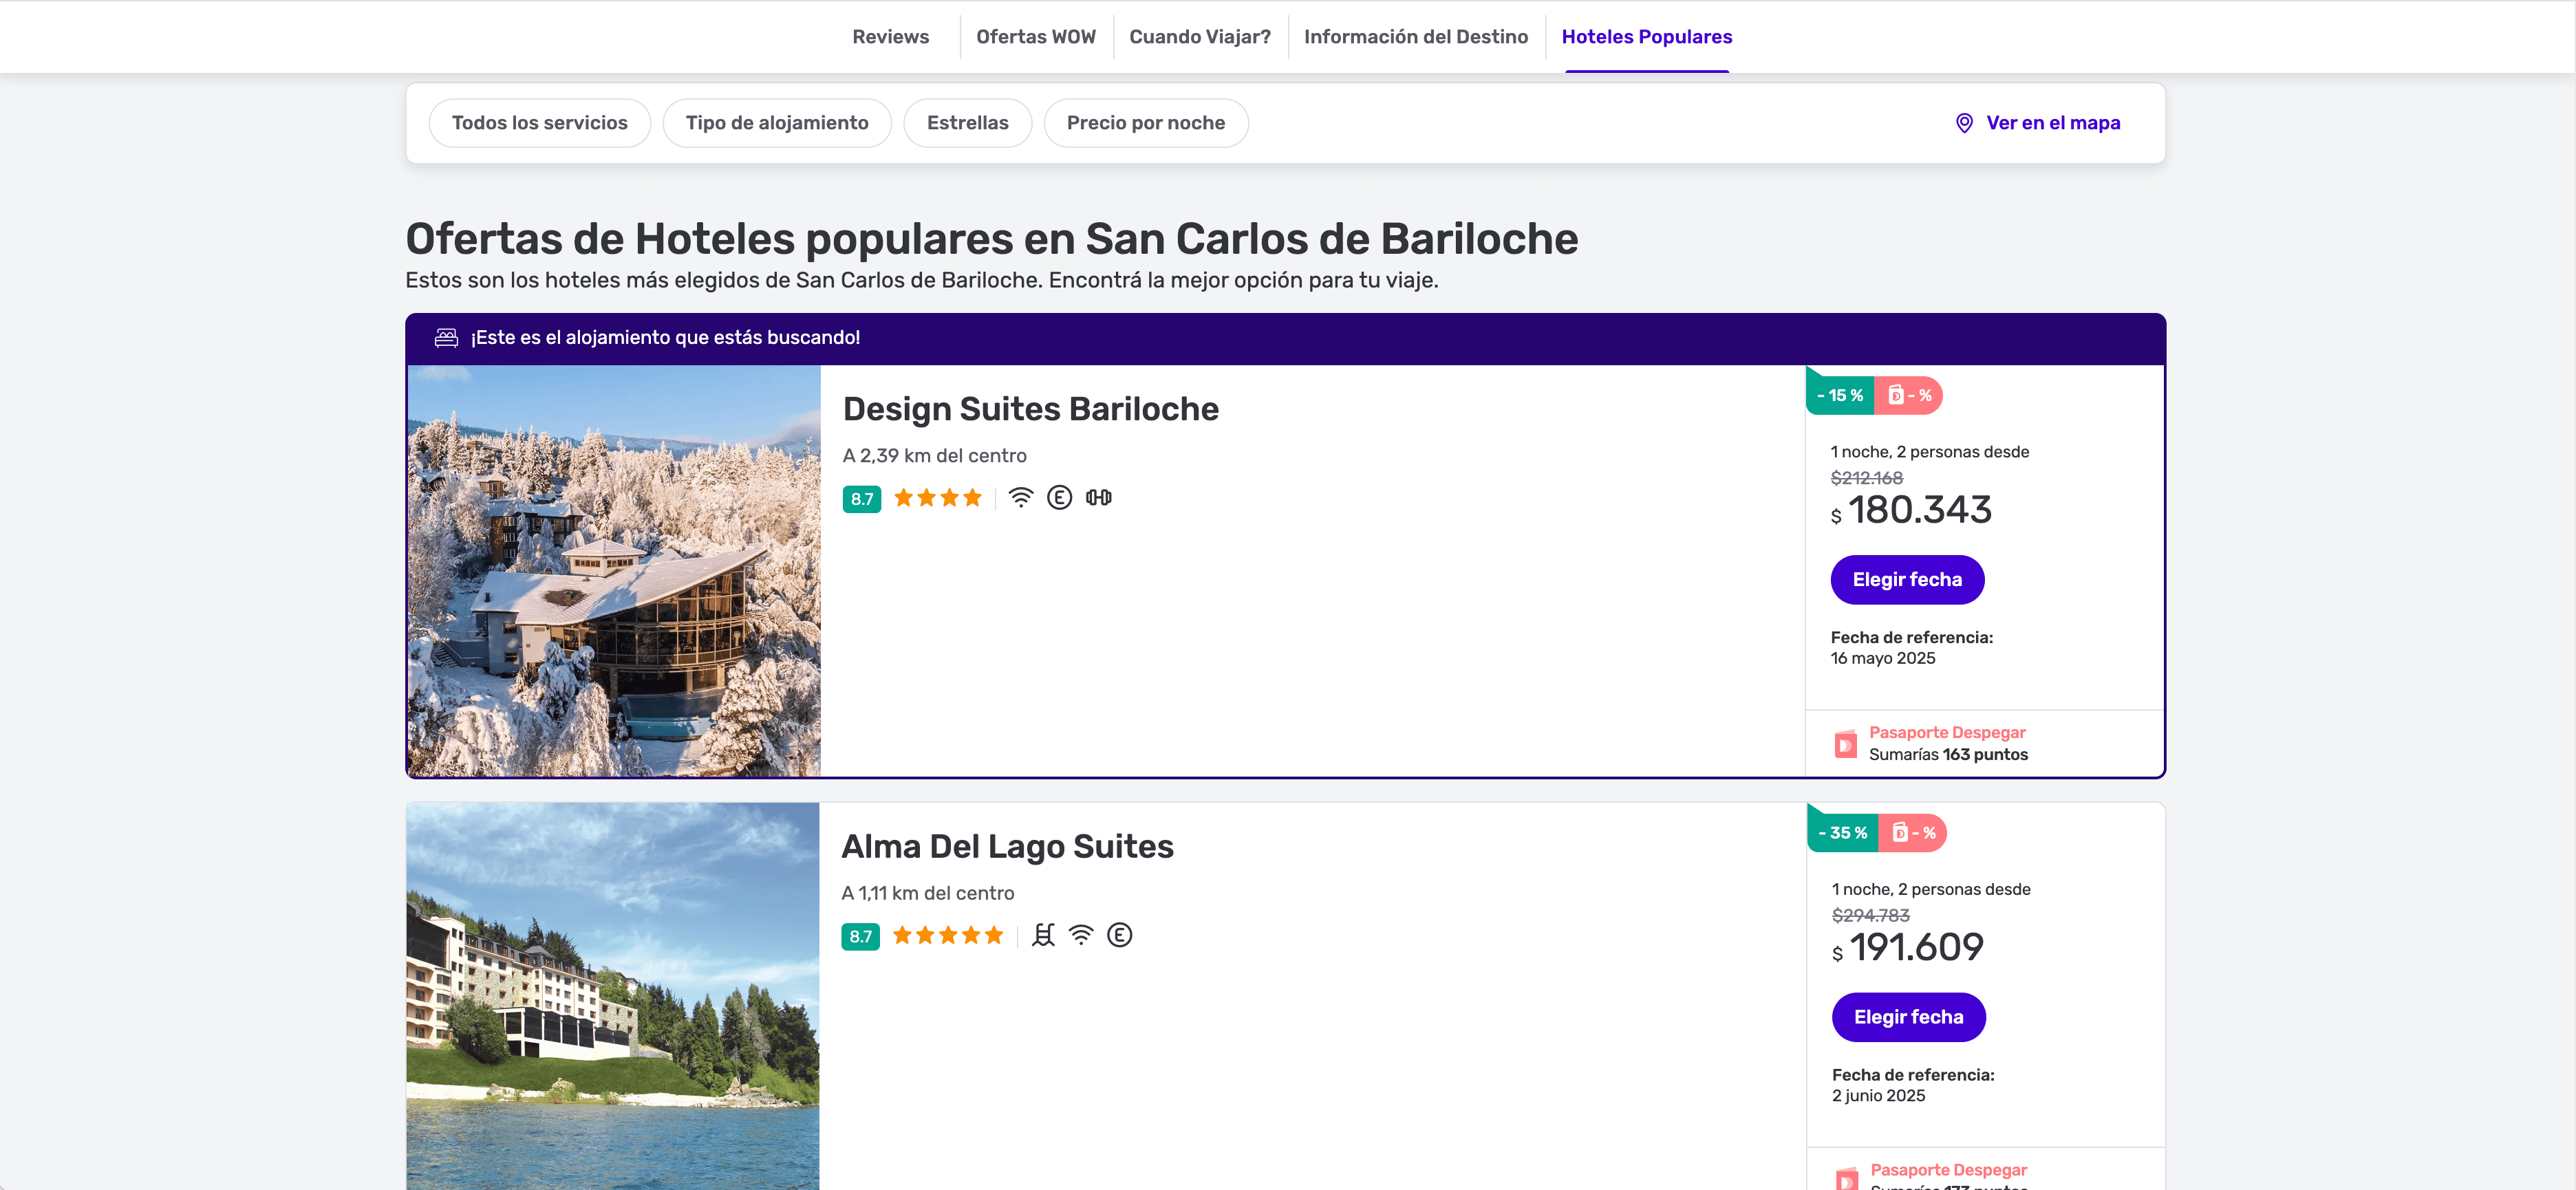The height and width of the screenshot is (1190, 2576).
Task: Click Design Suites Pasaporte Despegar icon
Action: point(1845,744)
